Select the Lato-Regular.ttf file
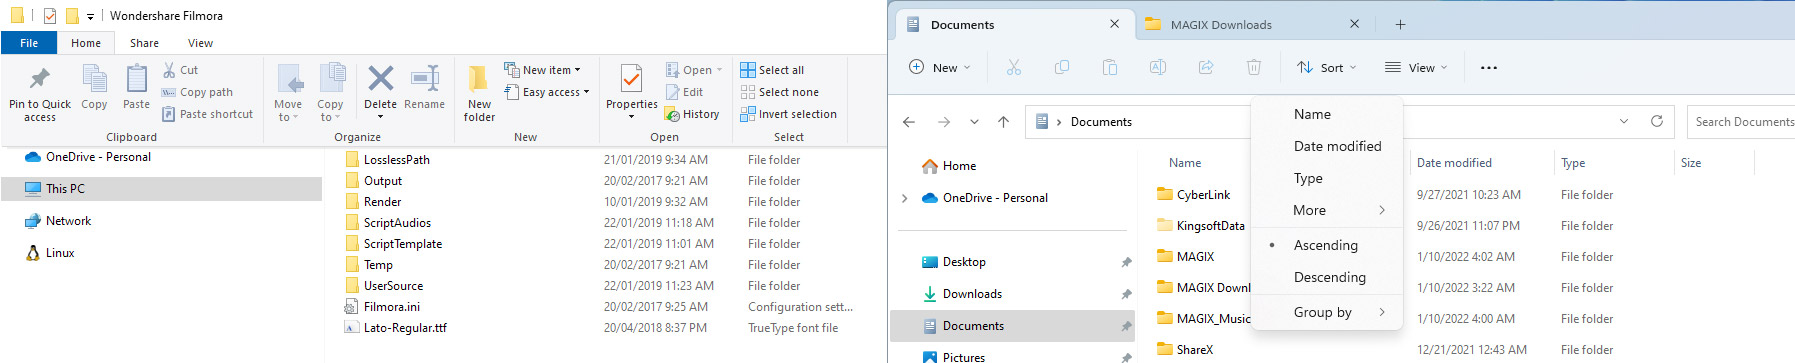This screenshot has width=1795, height=363. (405, 328)
